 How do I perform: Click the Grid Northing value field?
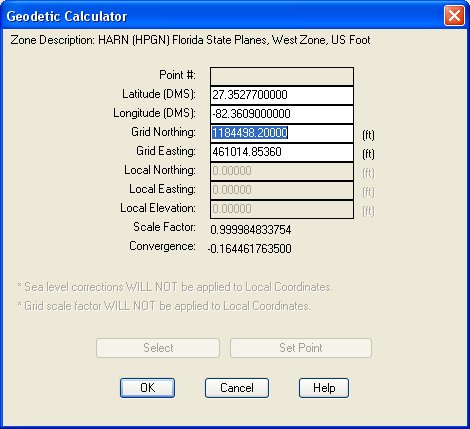(282, 133)
